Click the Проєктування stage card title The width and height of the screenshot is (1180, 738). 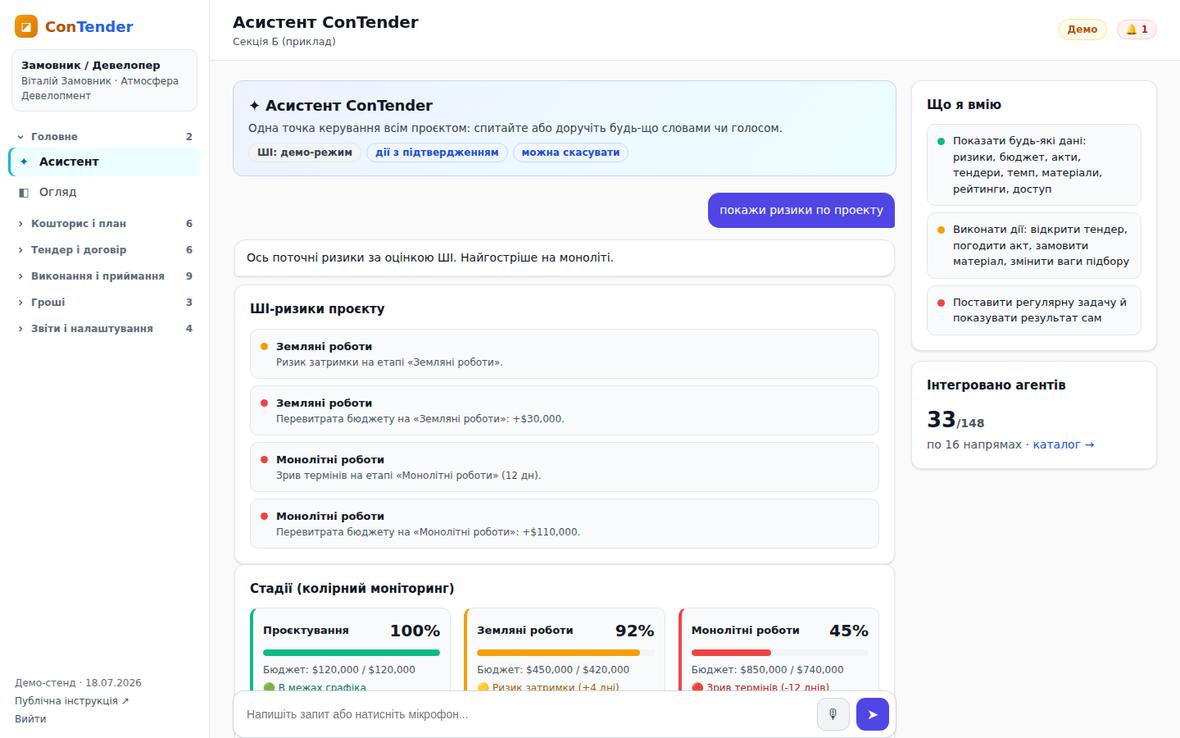pos(306,630)
